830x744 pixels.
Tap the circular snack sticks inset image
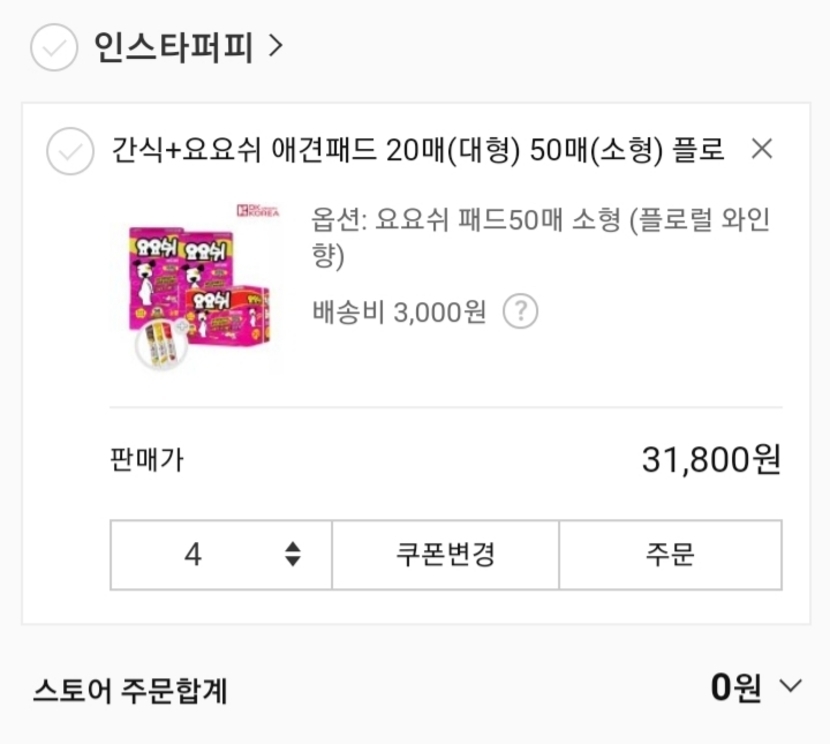click(162, 342)
